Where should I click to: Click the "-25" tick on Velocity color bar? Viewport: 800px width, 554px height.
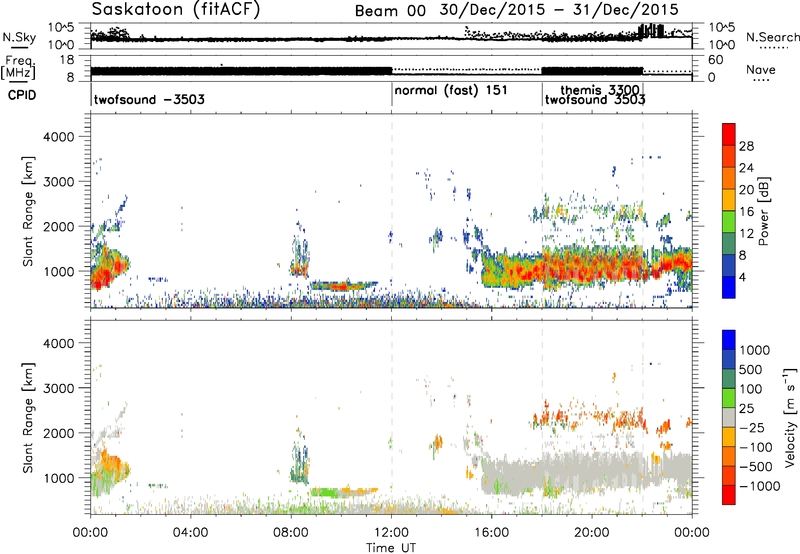pos(752,427)
